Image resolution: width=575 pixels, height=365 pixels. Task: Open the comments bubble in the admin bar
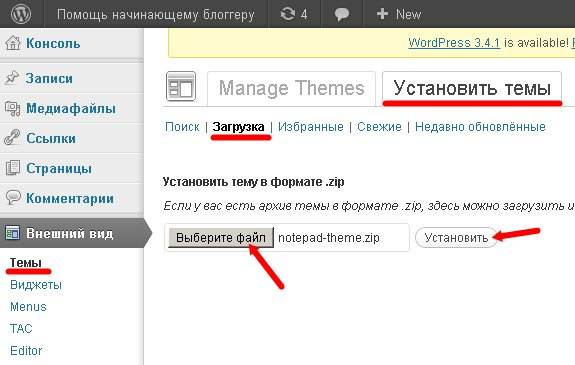point(342,14)
